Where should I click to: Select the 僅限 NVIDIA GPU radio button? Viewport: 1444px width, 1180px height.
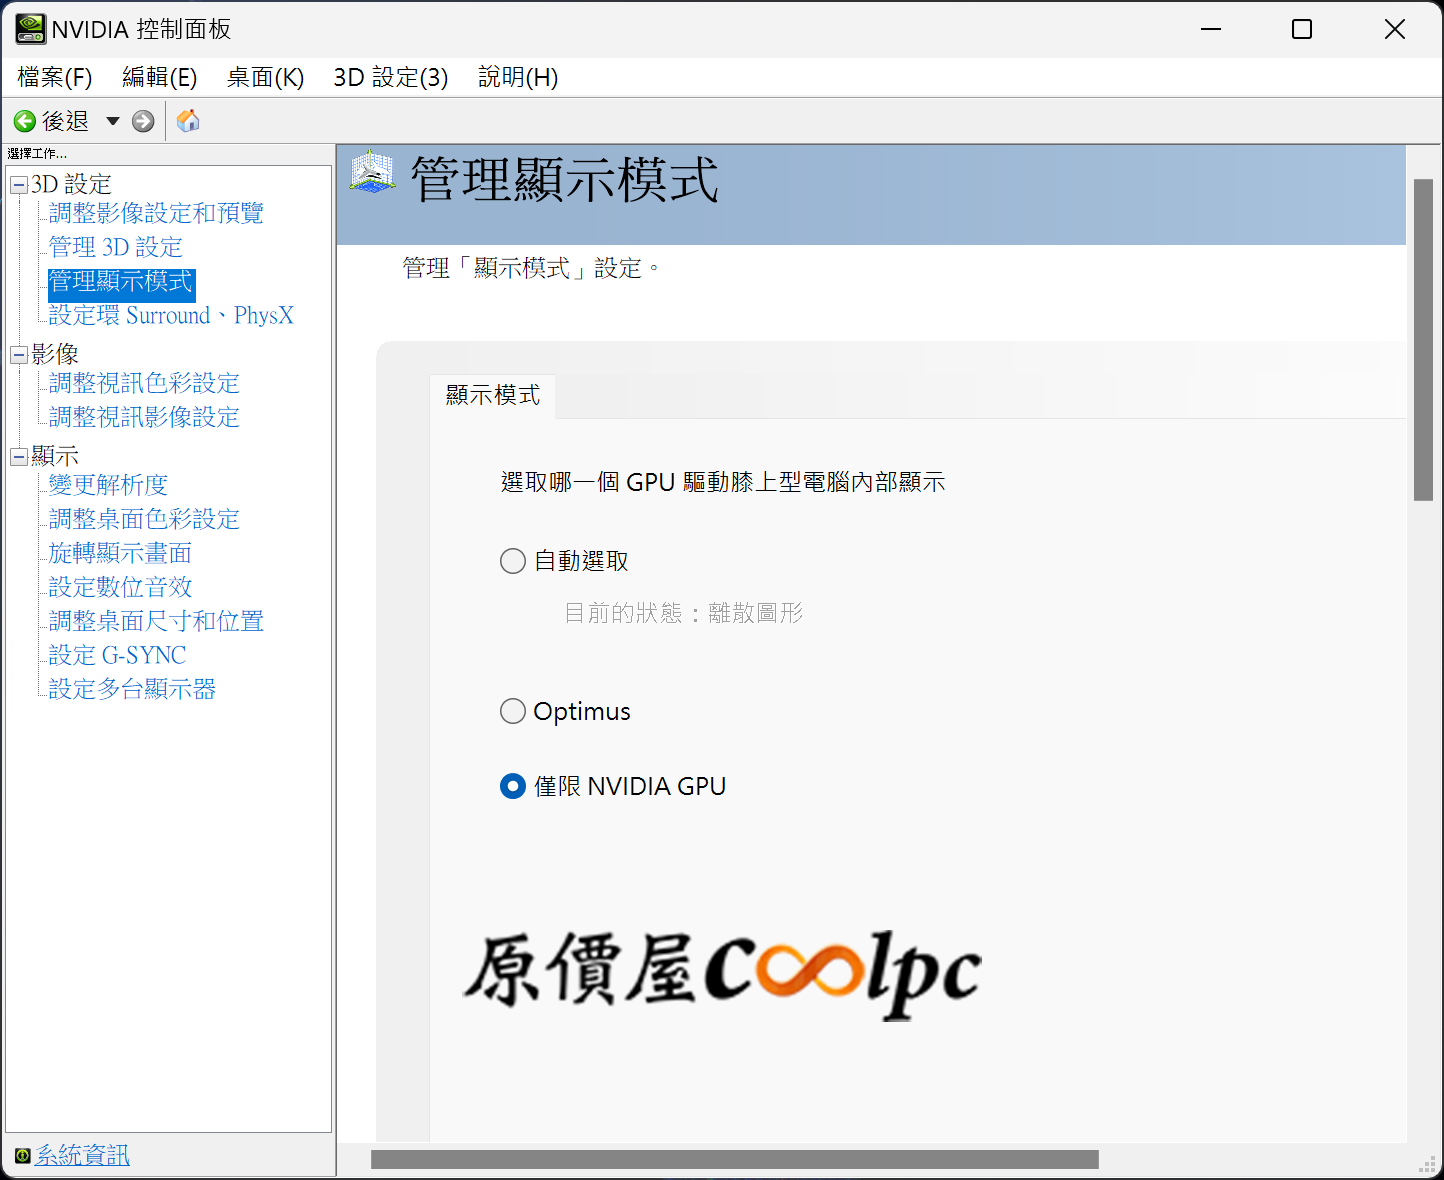(513, 786)
